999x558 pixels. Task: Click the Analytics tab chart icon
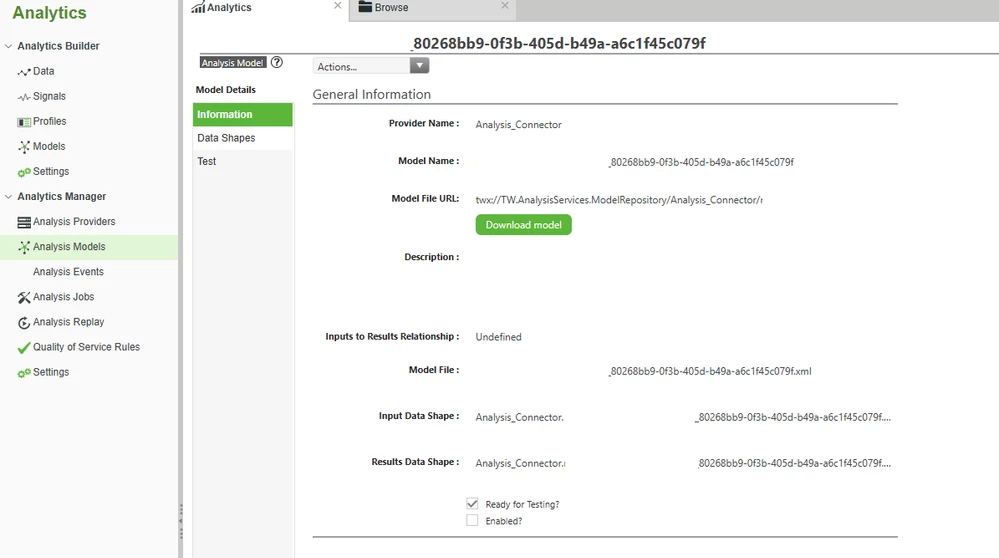click(x=198, y=8)
